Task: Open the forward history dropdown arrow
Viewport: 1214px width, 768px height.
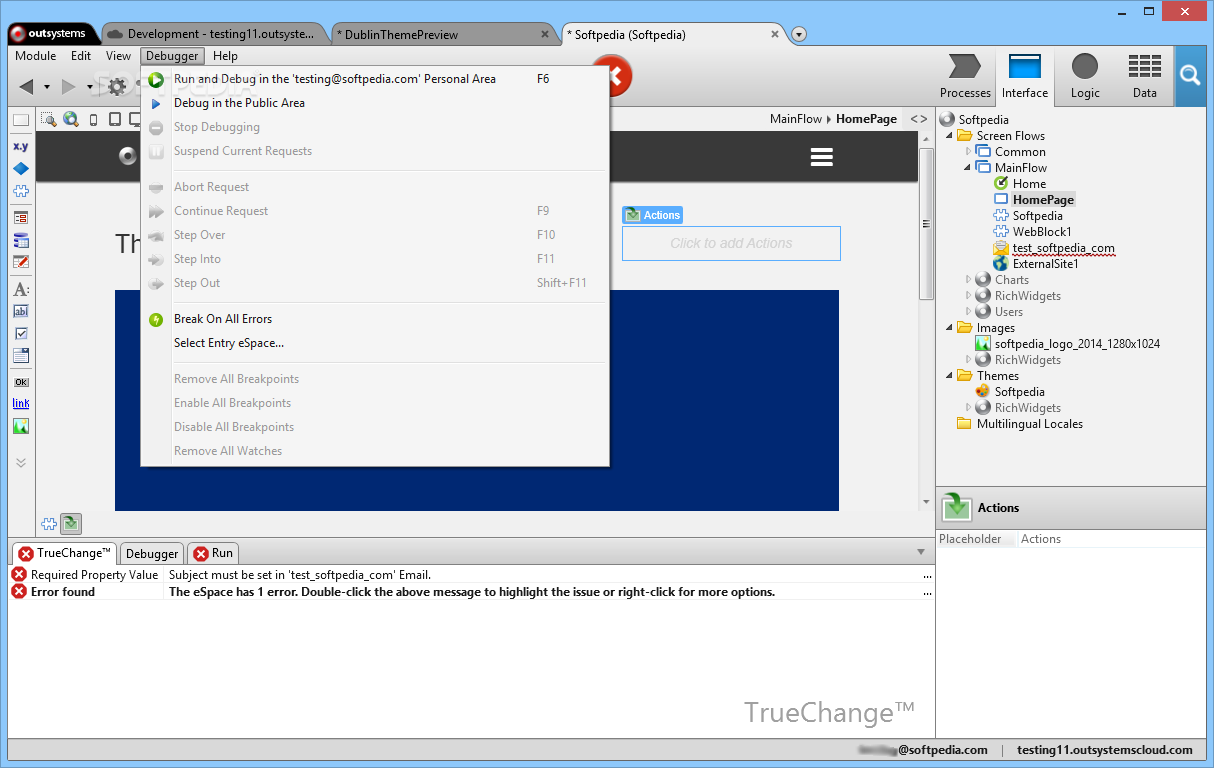Action: [x=89, y=87]
